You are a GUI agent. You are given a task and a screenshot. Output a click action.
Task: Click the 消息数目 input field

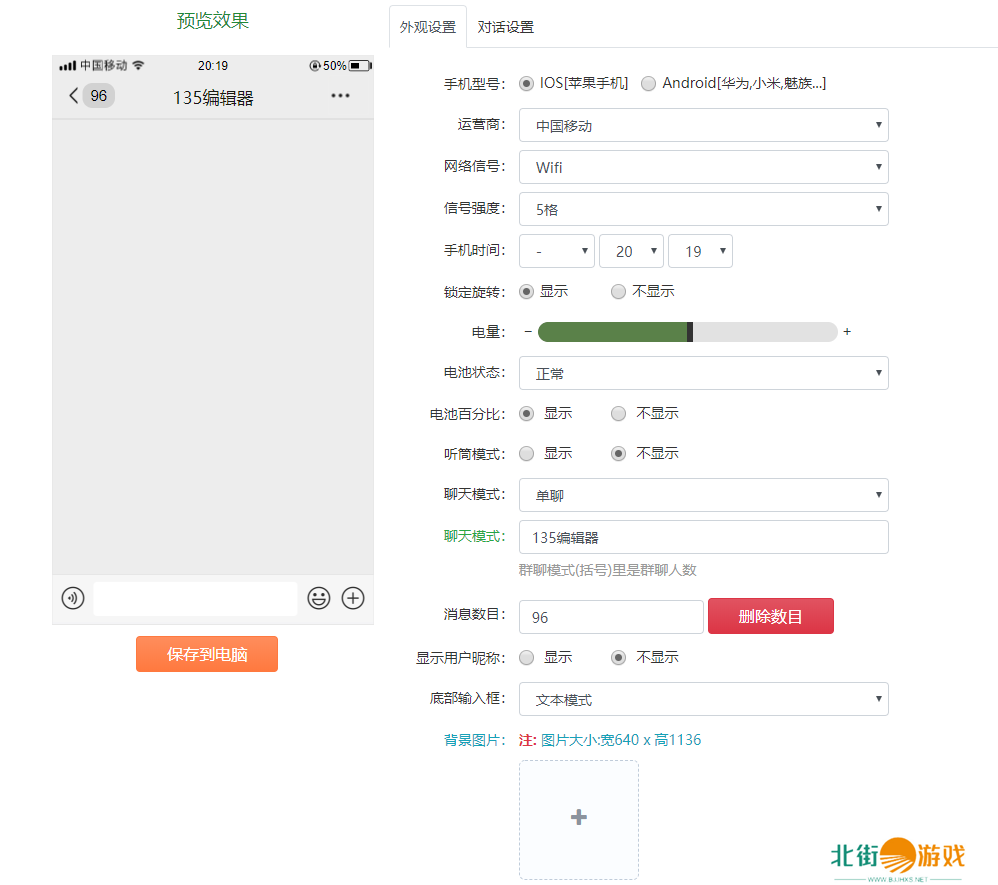pyautogui.click(x=611, y=617)
